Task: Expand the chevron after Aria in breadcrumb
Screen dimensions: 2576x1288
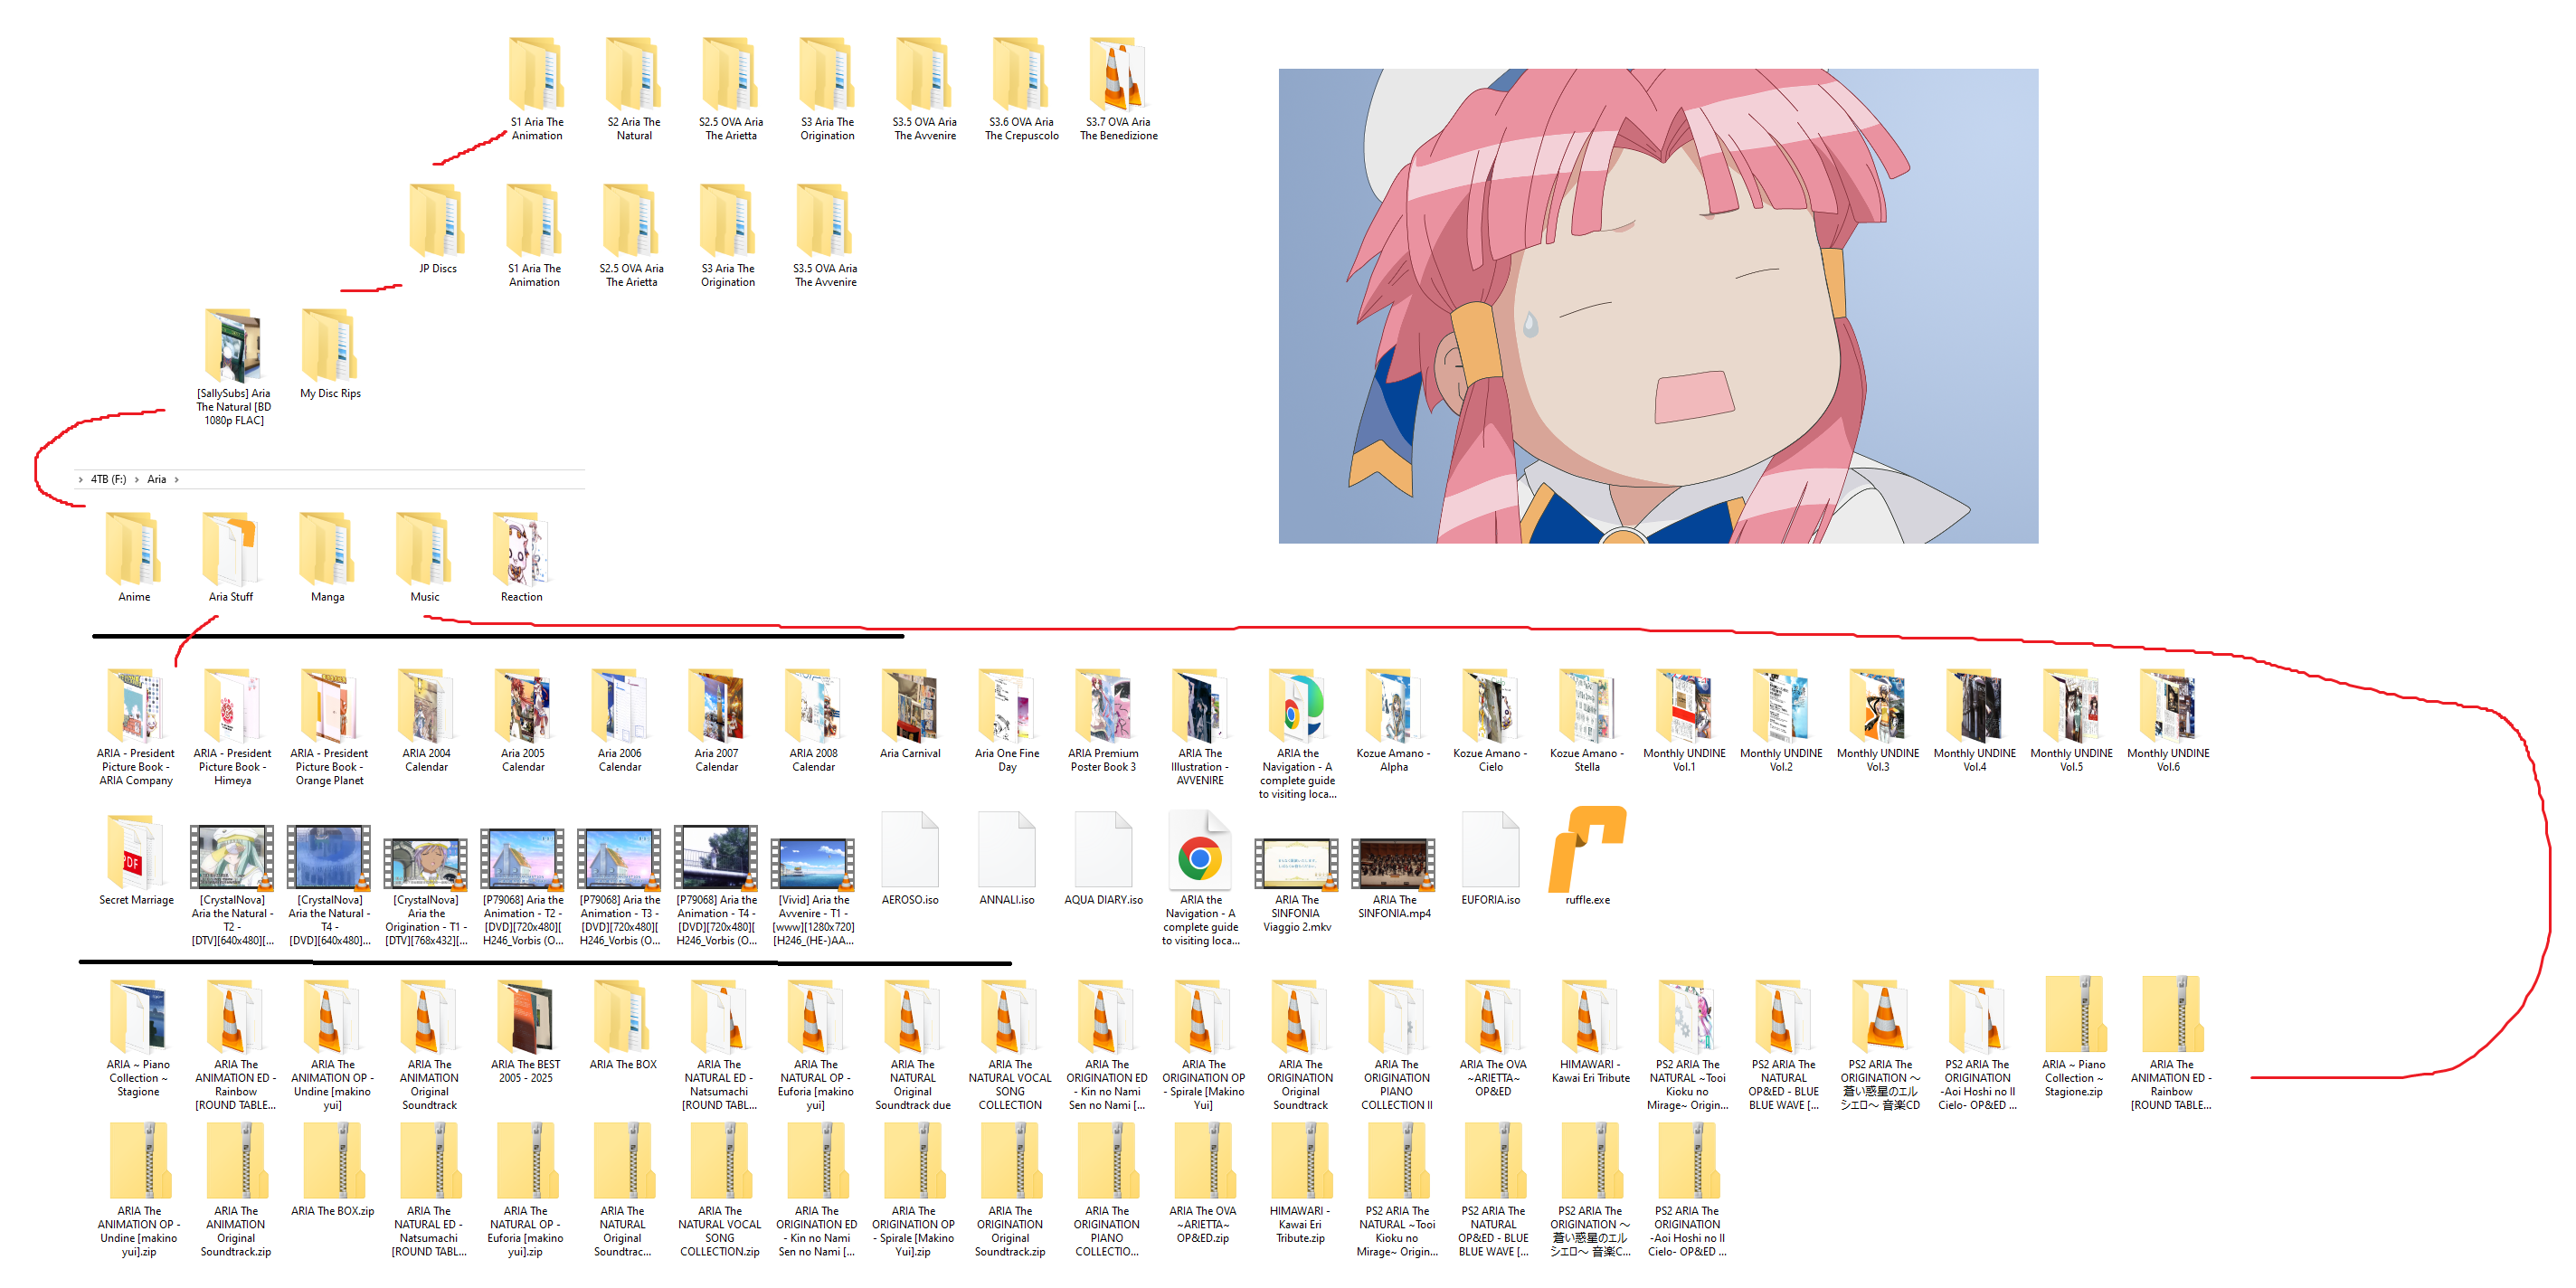Action: point(177,479)
